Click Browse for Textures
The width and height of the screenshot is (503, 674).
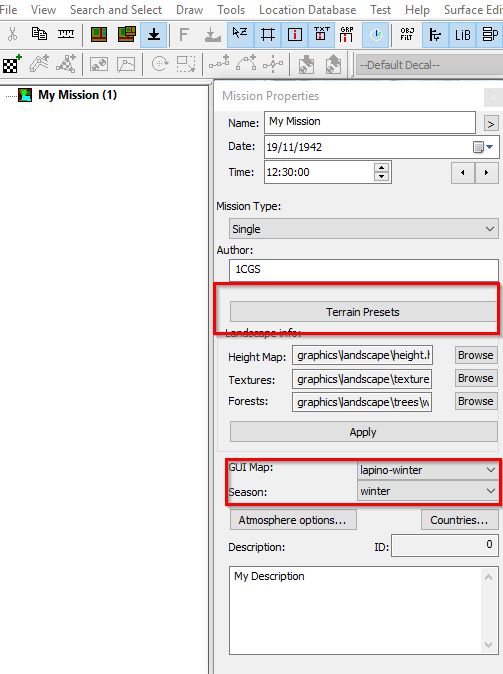click(475, 378)
